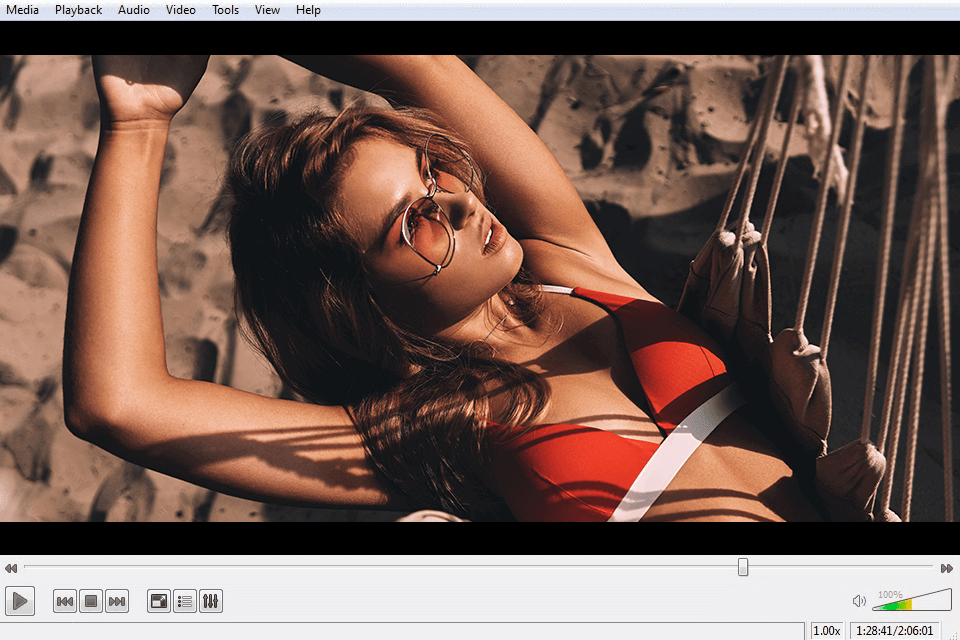
Task: Mute audio via the speaker icon
Action: [858, 601]
